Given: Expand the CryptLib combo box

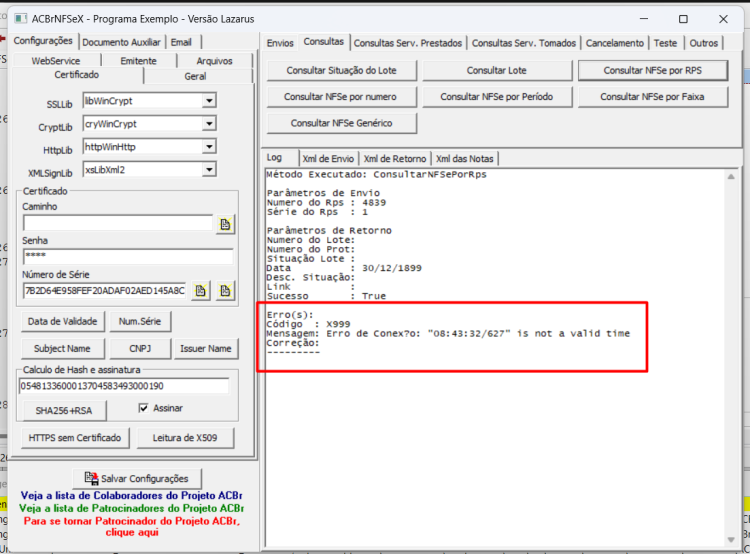Looking at the screenshot, I should [x=209, y=123].
